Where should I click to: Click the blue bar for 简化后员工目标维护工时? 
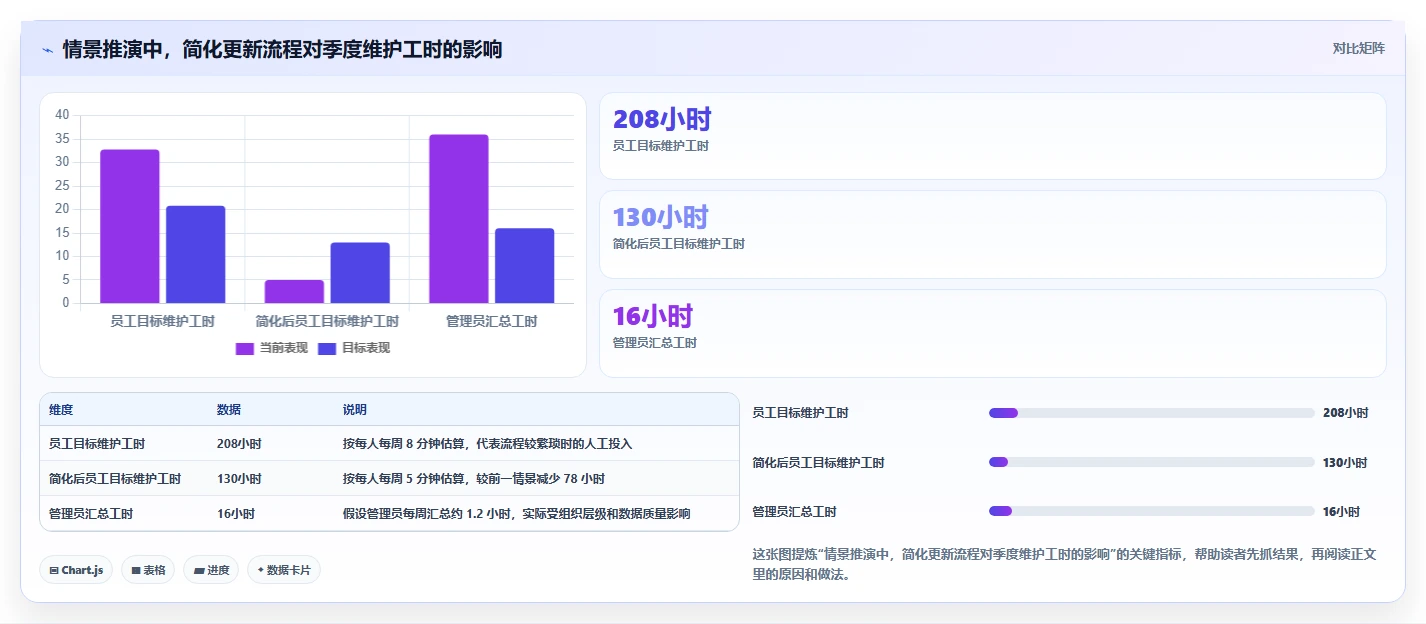coord(360,273)
